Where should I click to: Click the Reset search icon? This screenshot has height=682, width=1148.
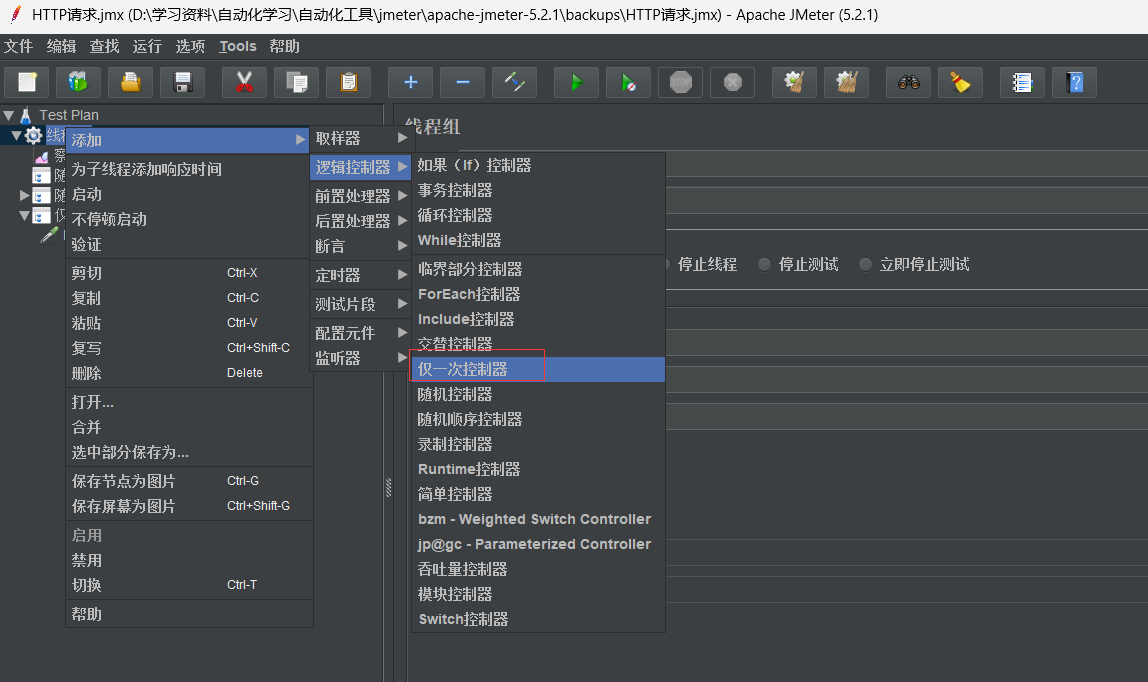(961, 82)
